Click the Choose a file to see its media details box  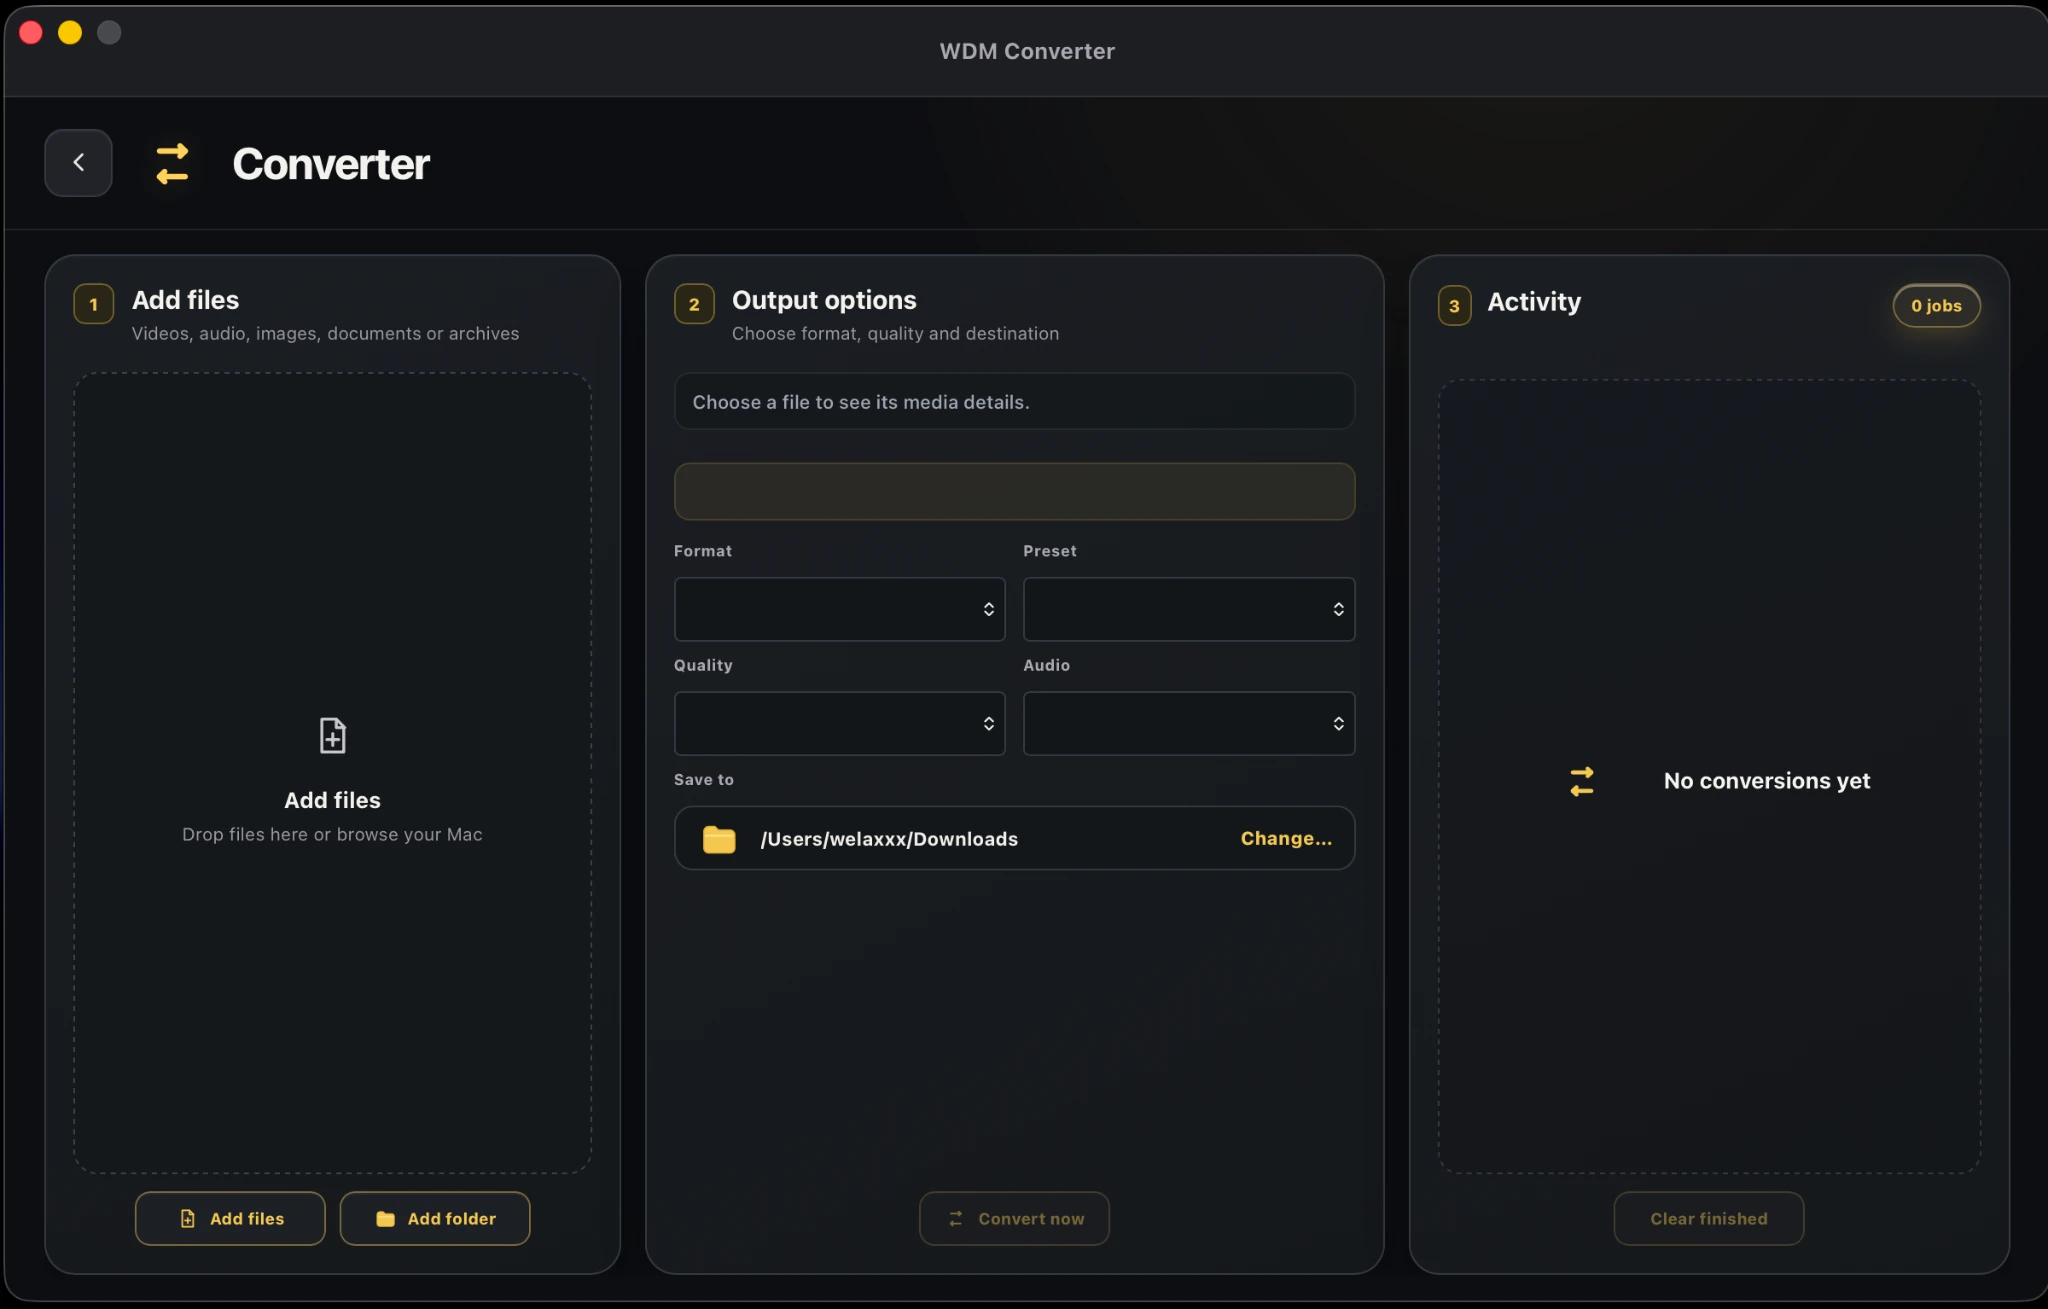1014,402
